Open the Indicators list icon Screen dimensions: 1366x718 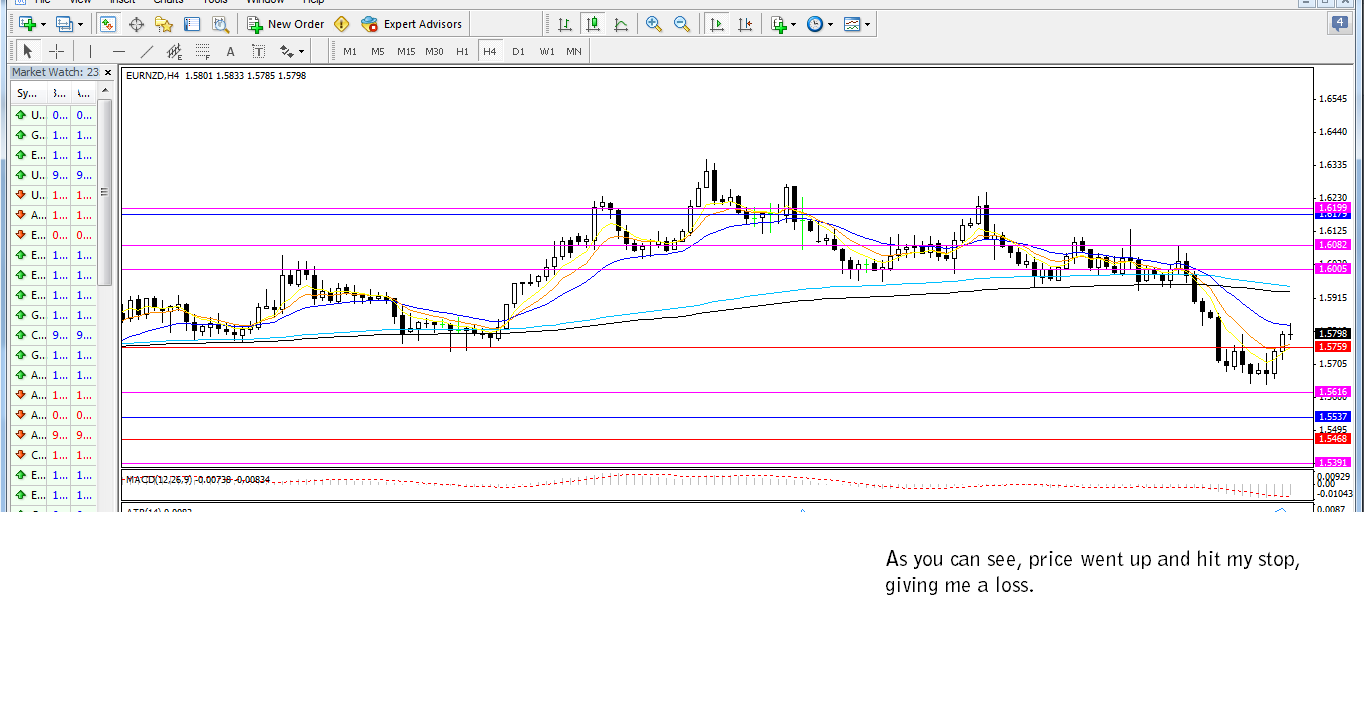(779, 24)
